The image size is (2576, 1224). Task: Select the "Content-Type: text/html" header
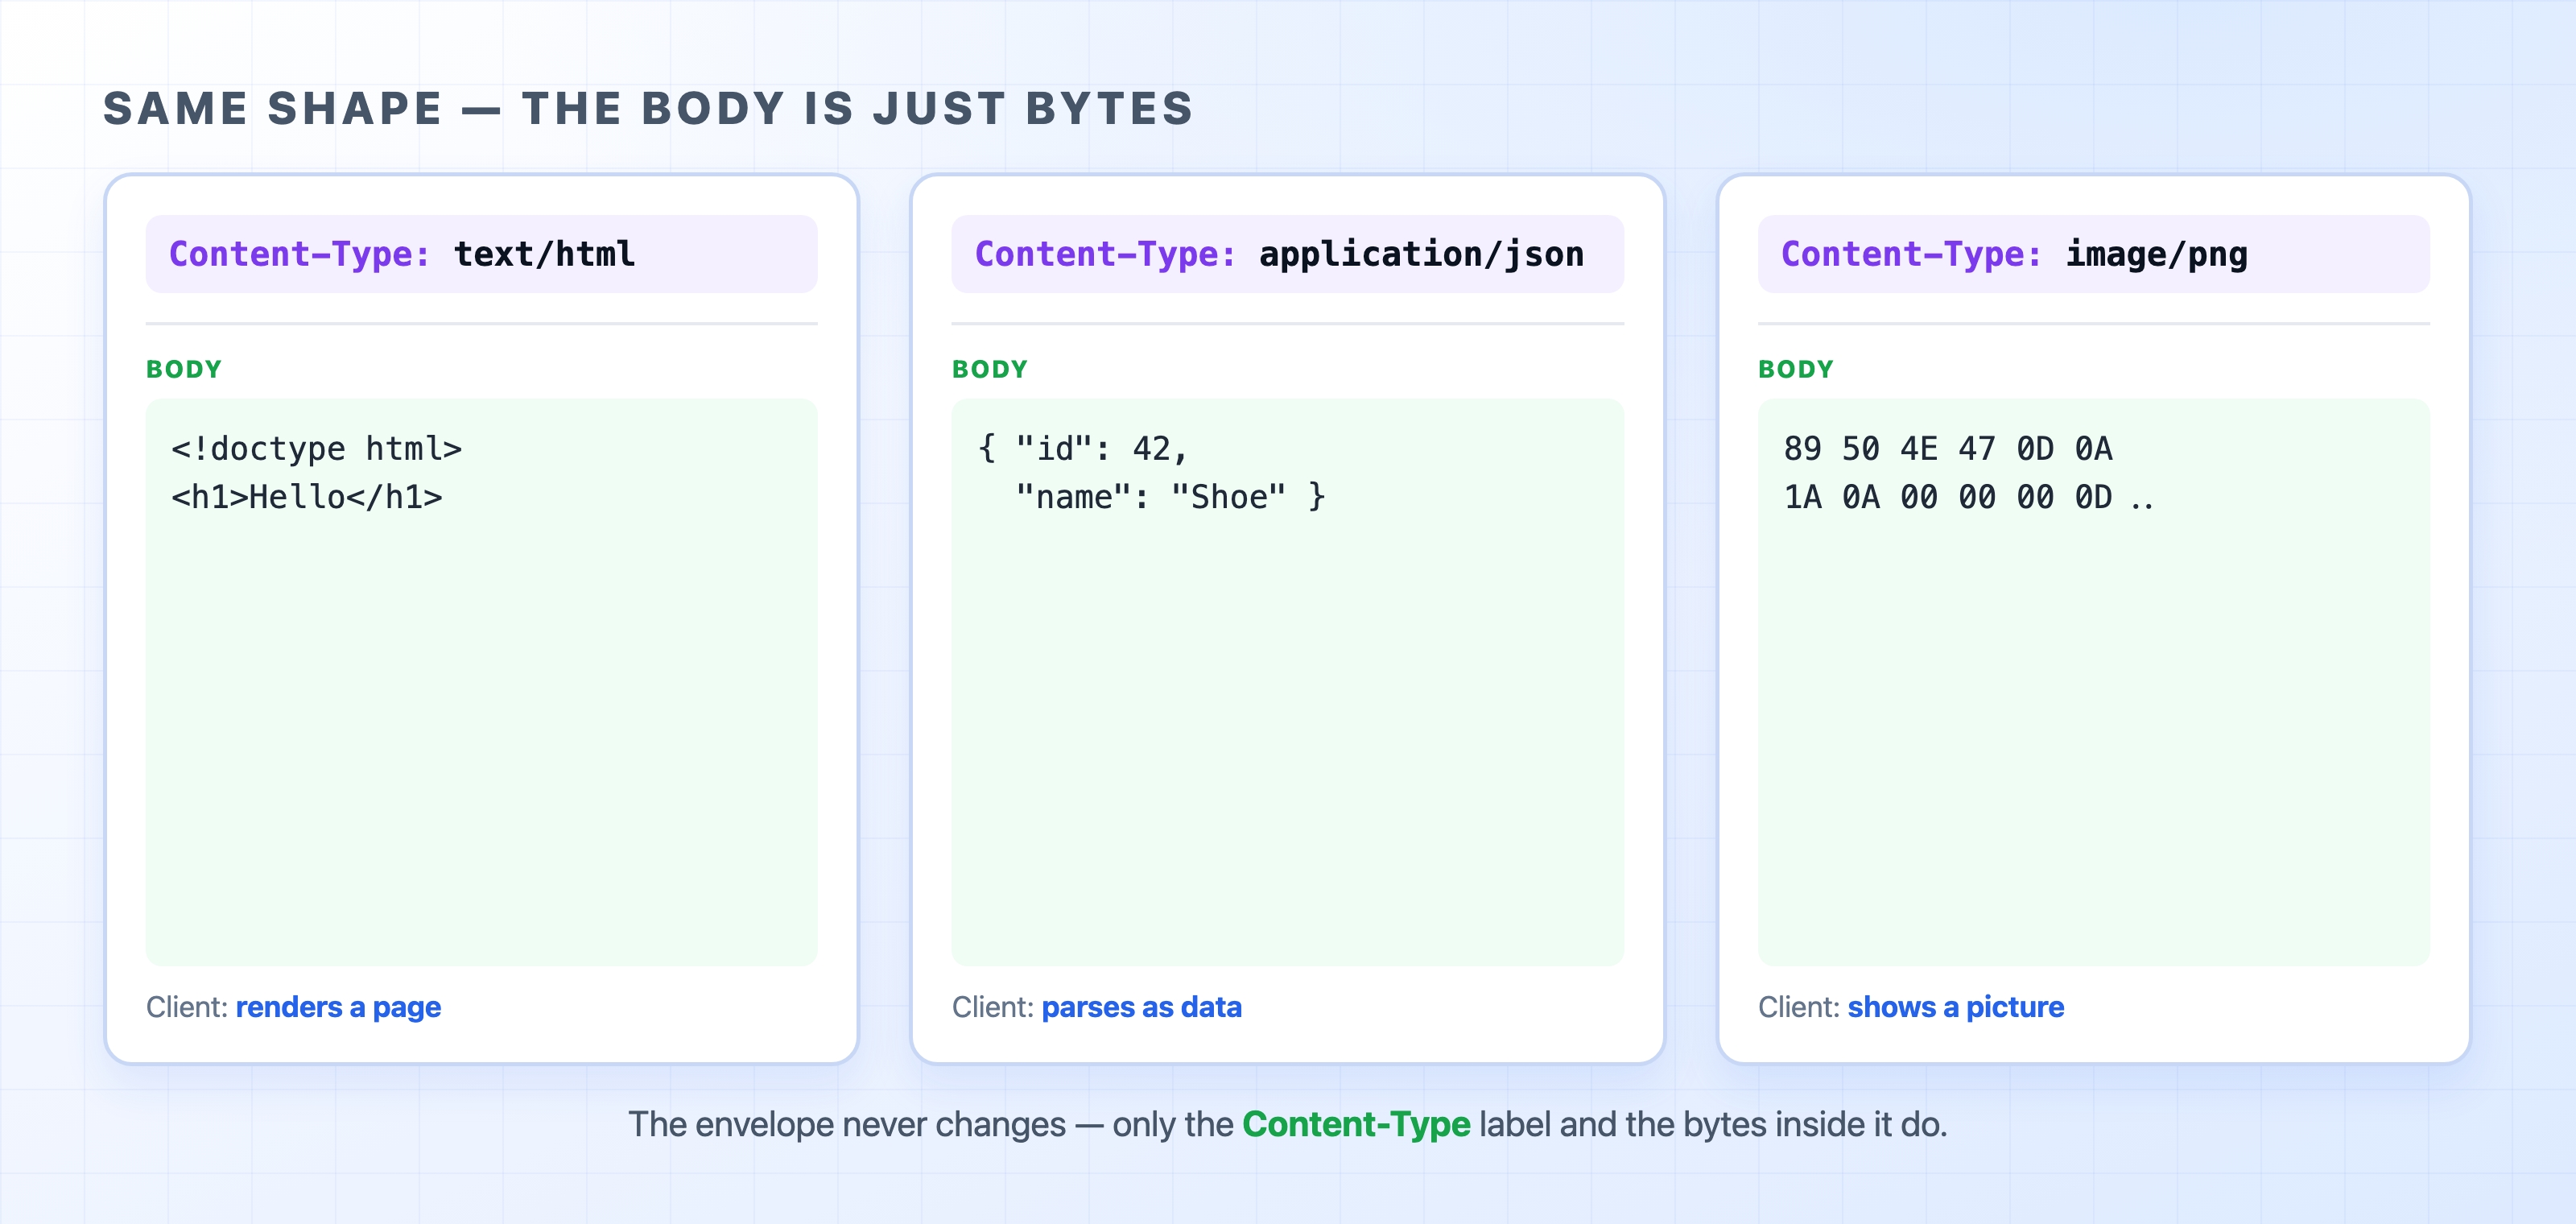pos(481,254)
